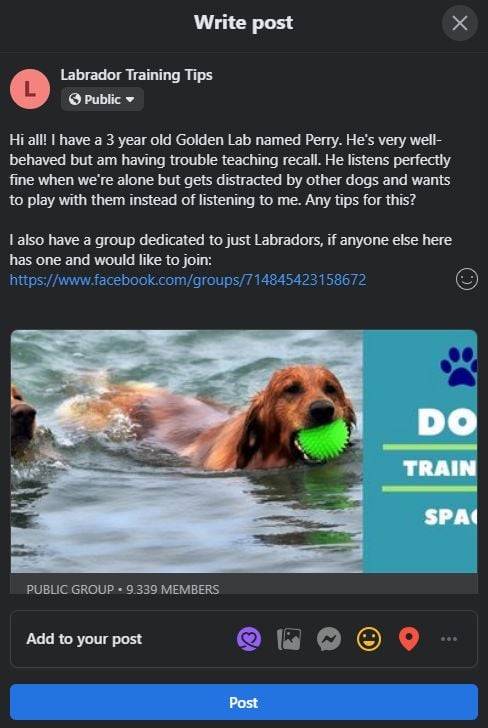
Task: Click the Messenger icon in Add to your post
Action: [329, 639]
